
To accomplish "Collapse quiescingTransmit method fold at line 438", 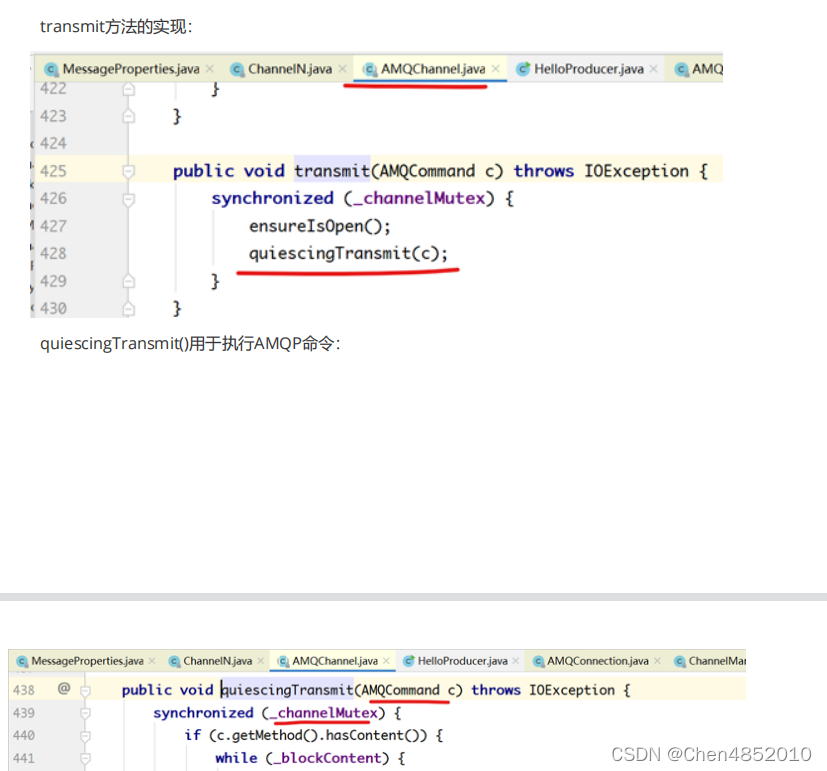I will (85, 690).
